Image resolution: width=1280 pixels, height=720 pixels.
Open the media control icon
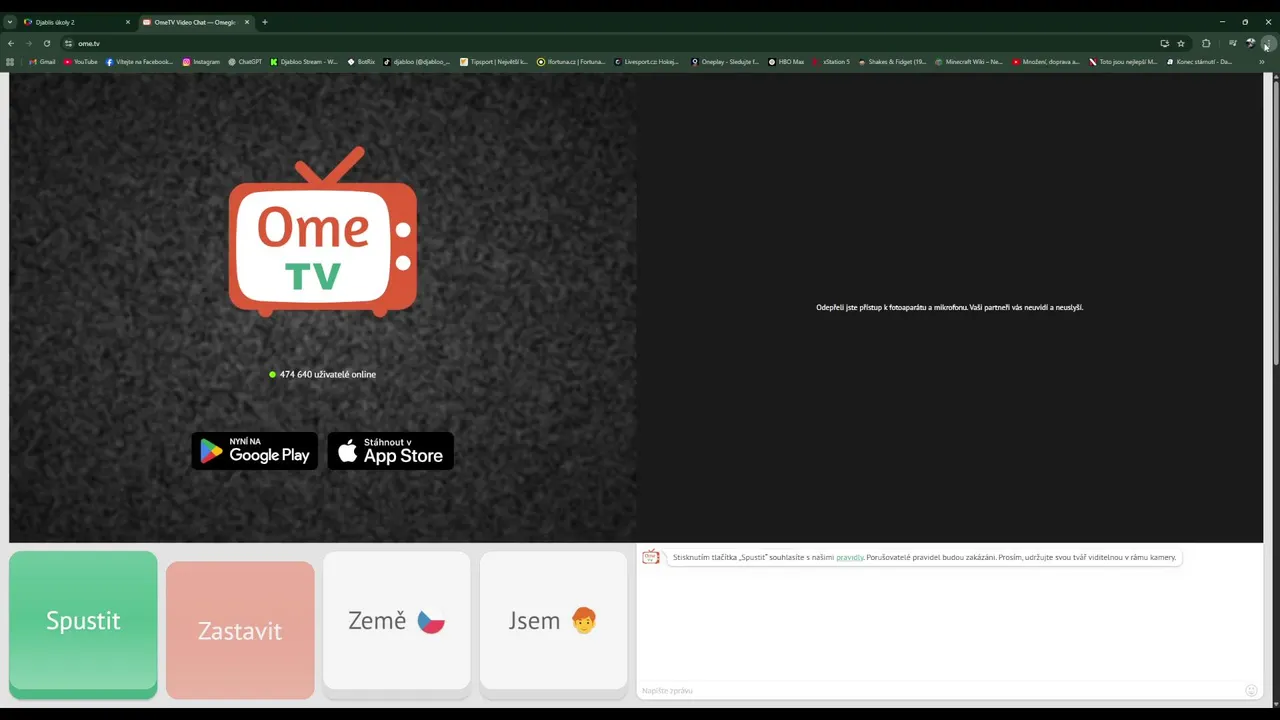point(1232,43)
